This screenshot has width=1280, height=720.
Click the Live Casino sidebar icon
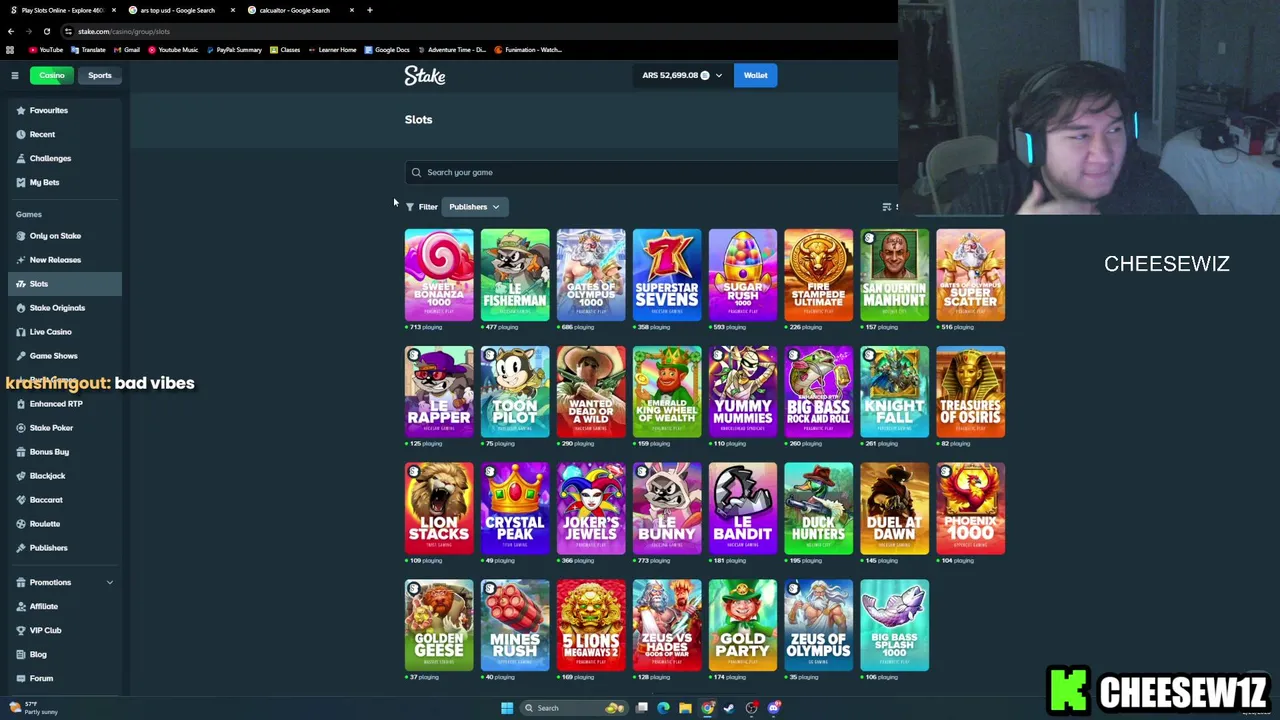point(21,332)
